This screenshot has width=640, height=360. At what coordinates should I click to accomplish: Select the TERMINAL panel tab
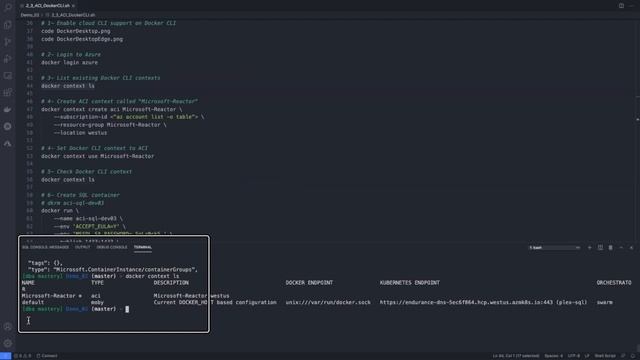(143, 247)
